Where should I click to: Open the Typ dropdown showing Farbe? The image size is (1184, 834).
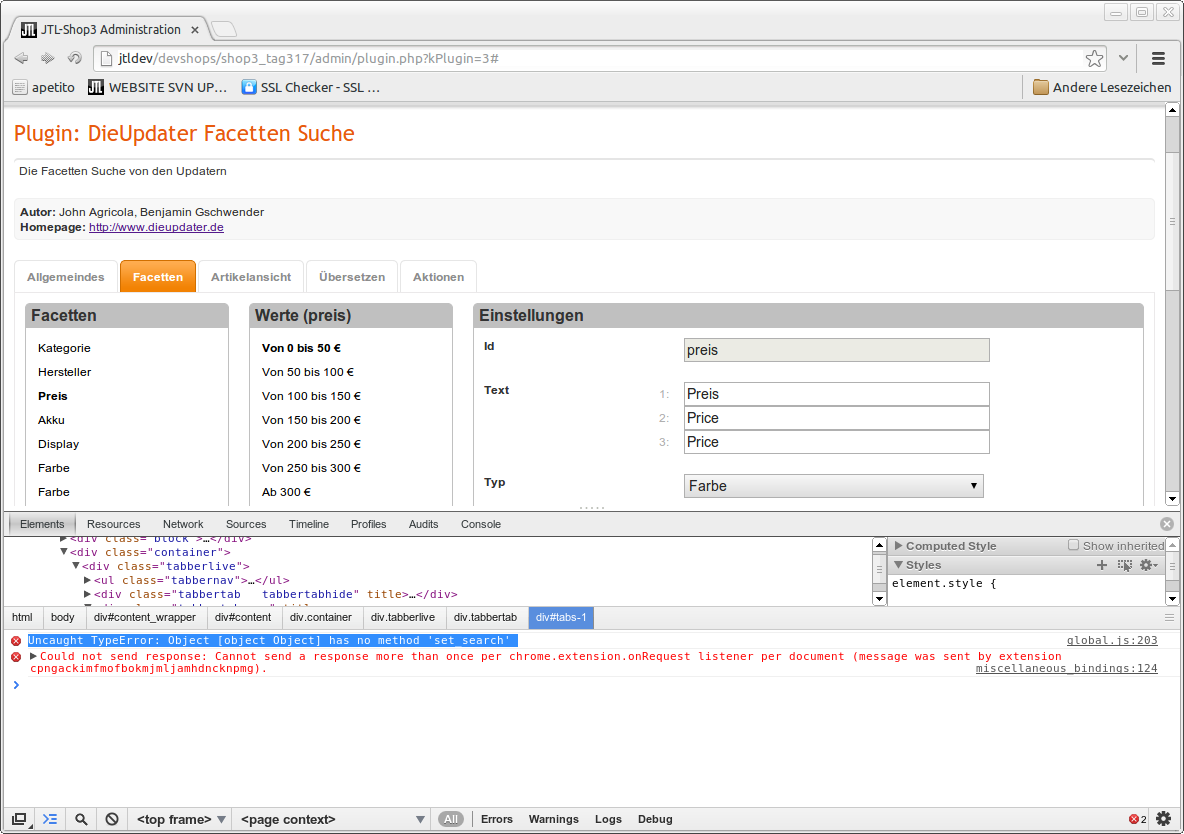(834, 486)
